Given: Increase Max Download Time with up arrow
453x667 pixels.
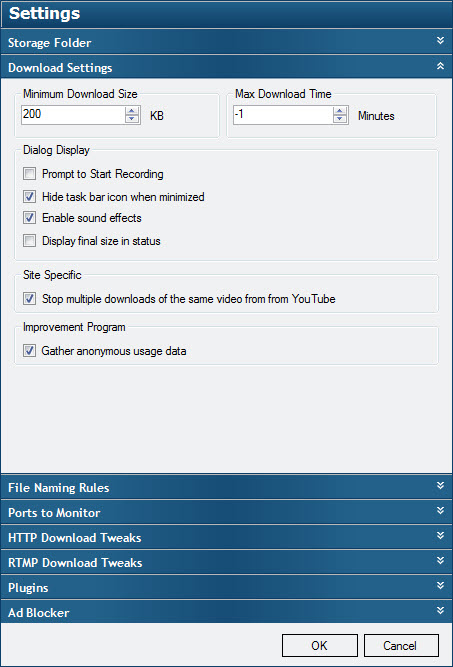Looking at the screenshot, I should 339,111.
